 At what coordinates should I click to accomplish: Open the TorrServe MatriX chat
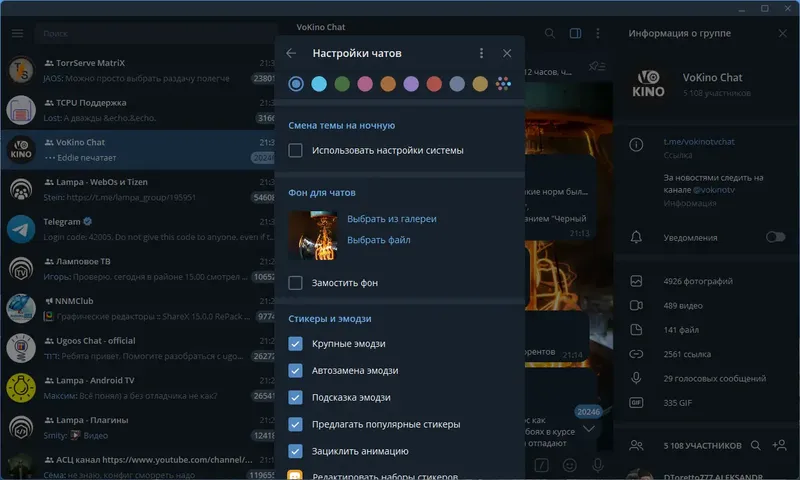[138, 70]
